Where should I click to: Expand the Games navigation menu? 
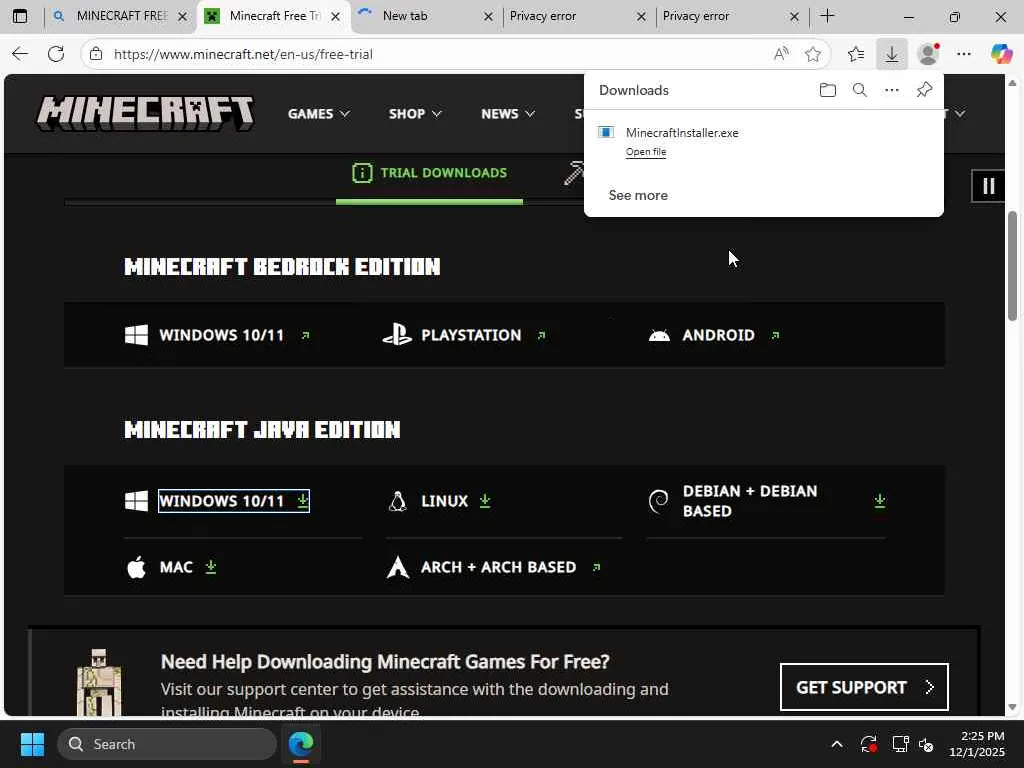319,114
